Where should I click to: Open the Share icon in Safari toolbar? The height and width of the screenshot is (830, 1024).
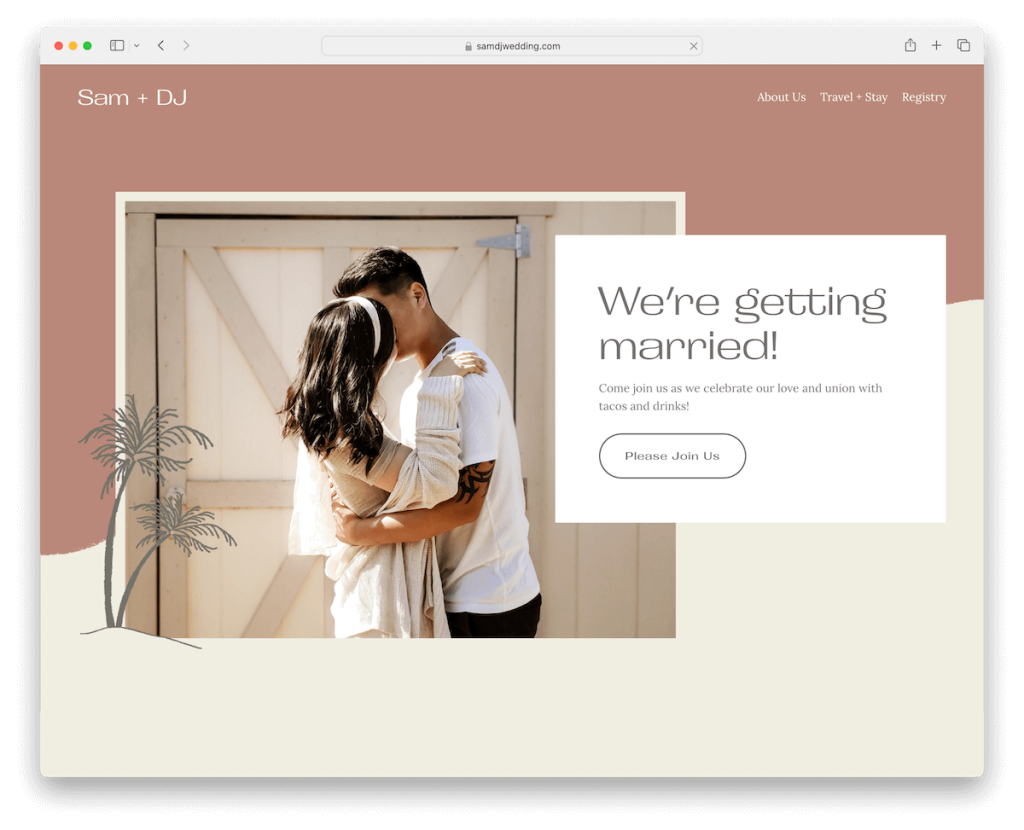click(910, 45)
